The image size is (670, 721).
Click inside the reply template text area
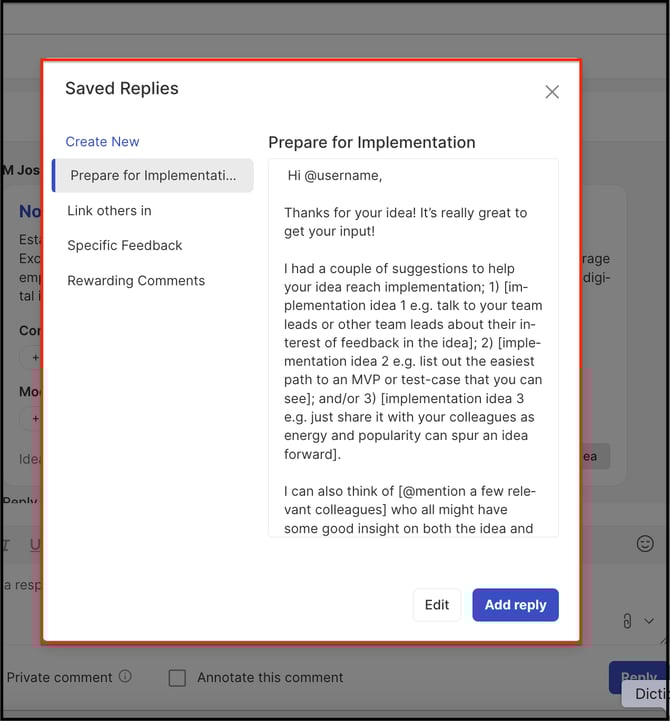point(413,348)
